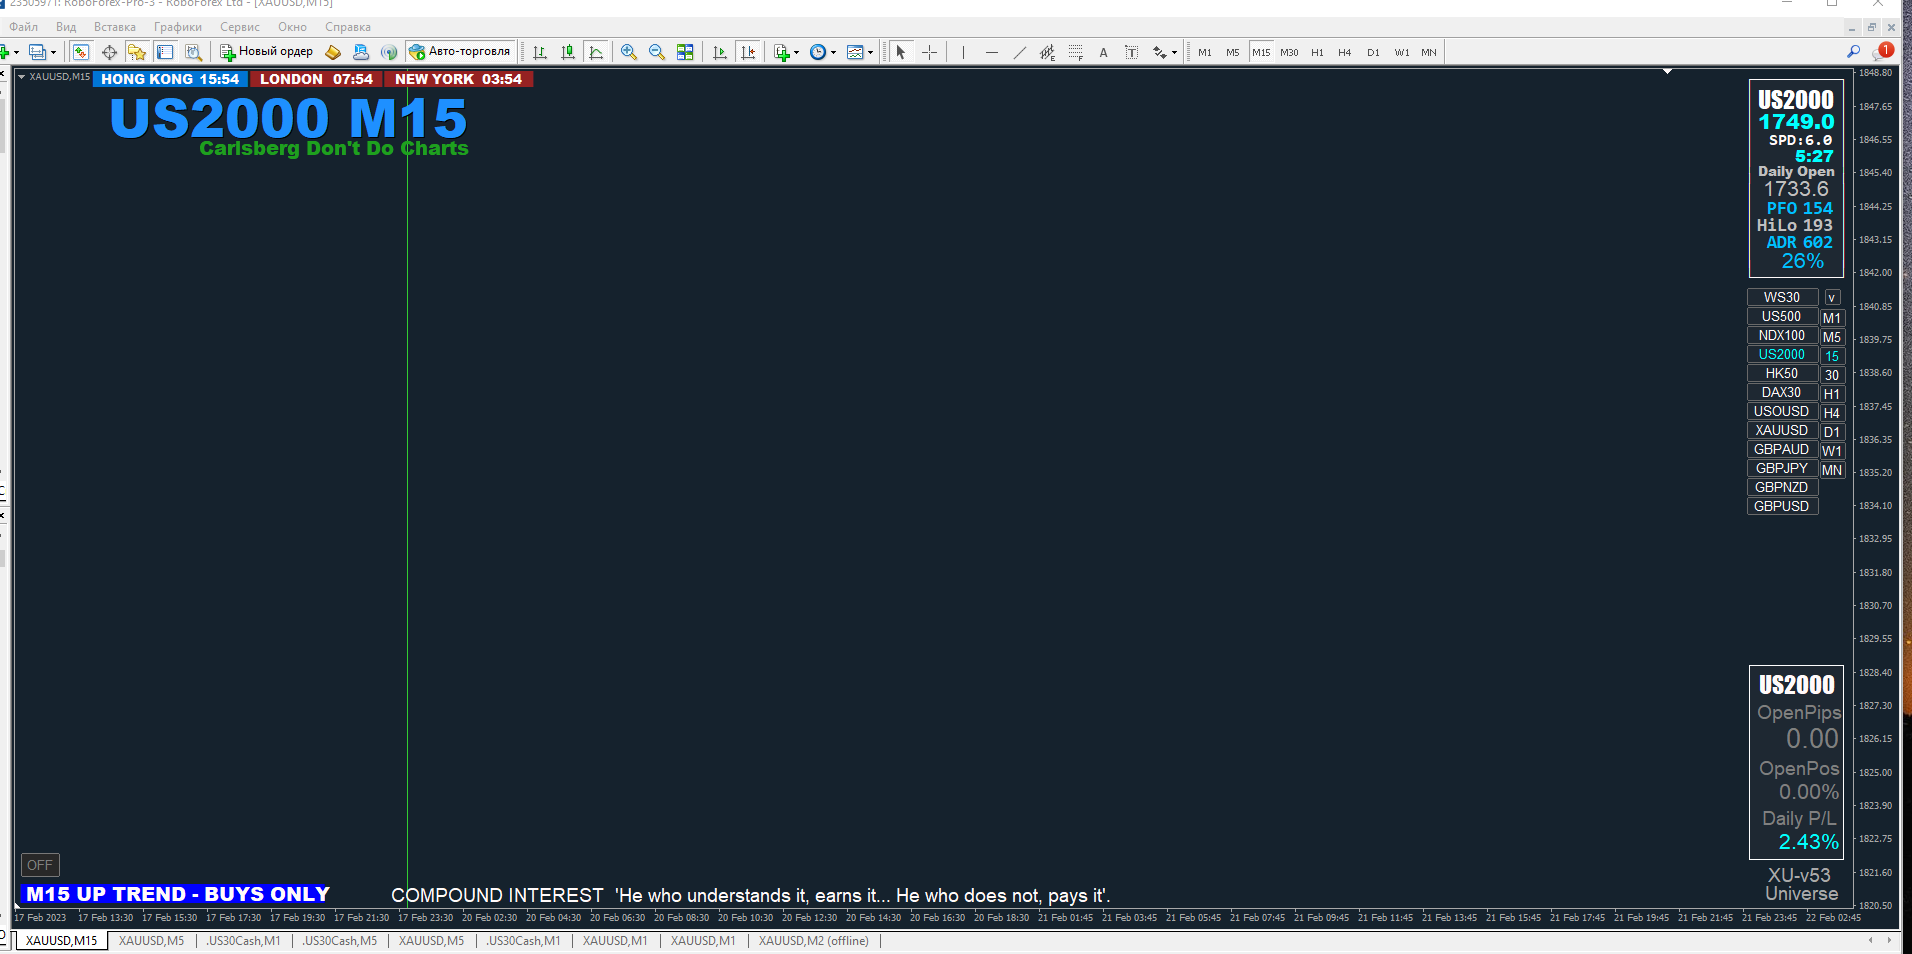Switch chart symbol to NDX100
1912x954 pixels.
pos(1782,336)
